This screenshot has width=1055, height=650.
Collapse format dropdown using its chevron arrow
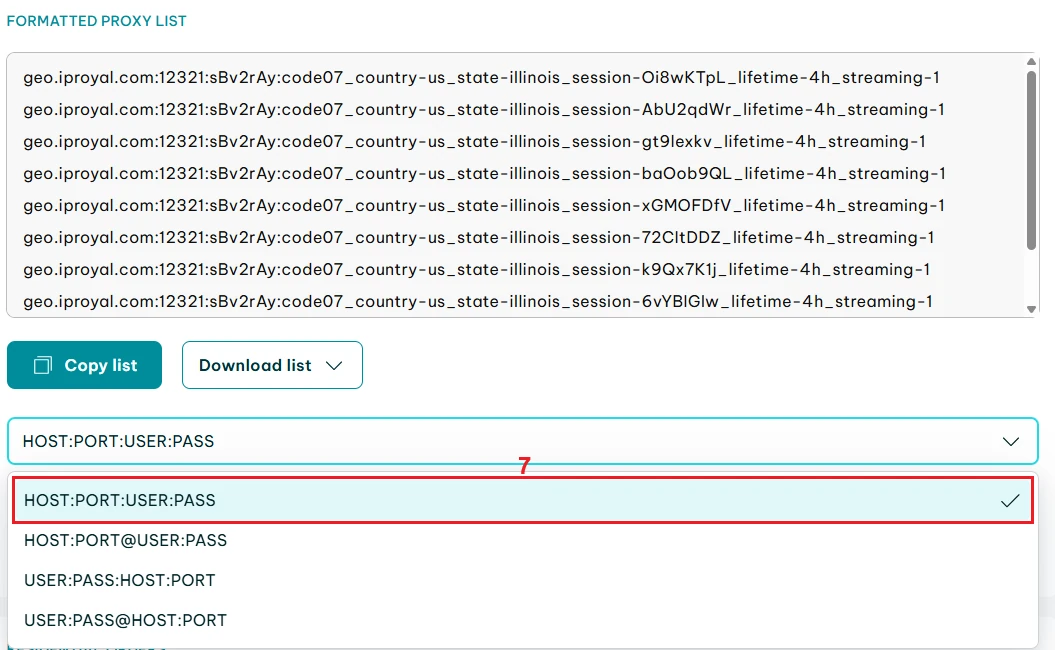[1011, 441]
